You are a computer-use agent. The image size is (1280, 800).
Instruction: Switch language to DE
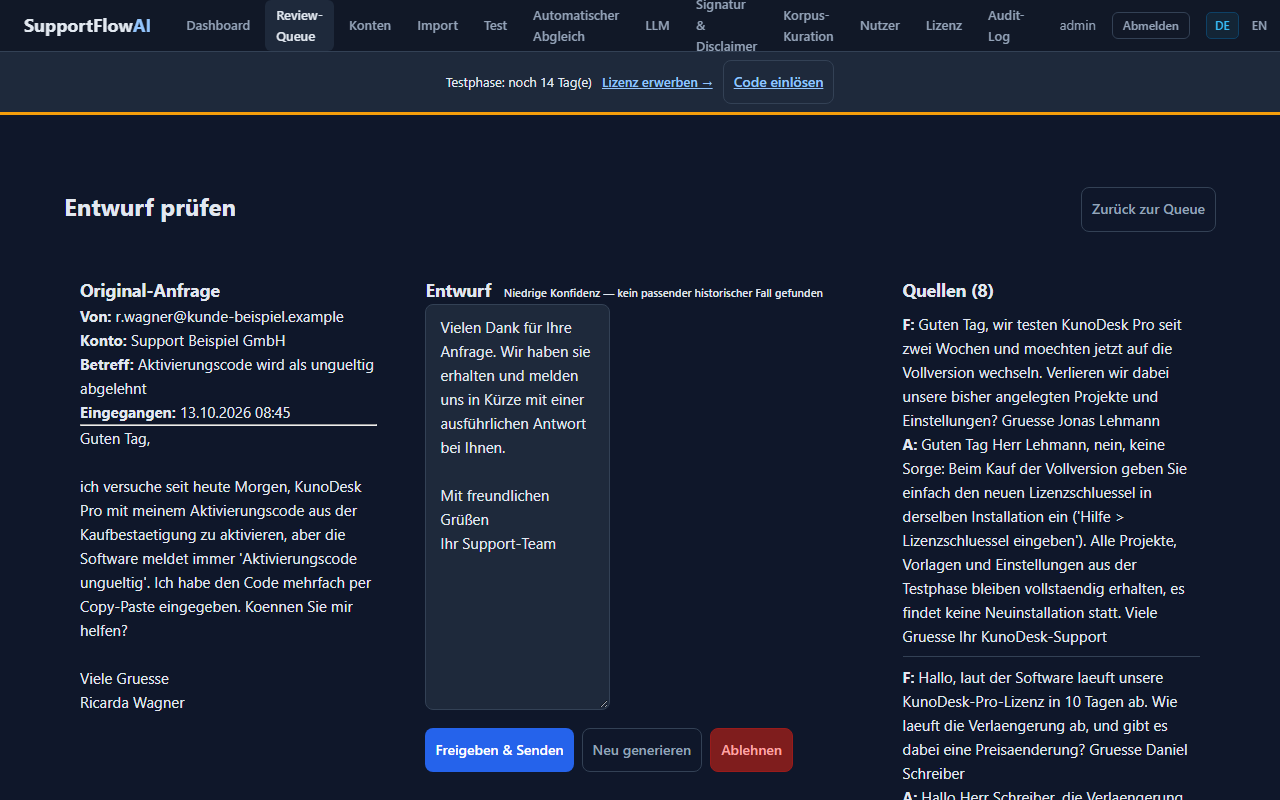pos(1222,26)
